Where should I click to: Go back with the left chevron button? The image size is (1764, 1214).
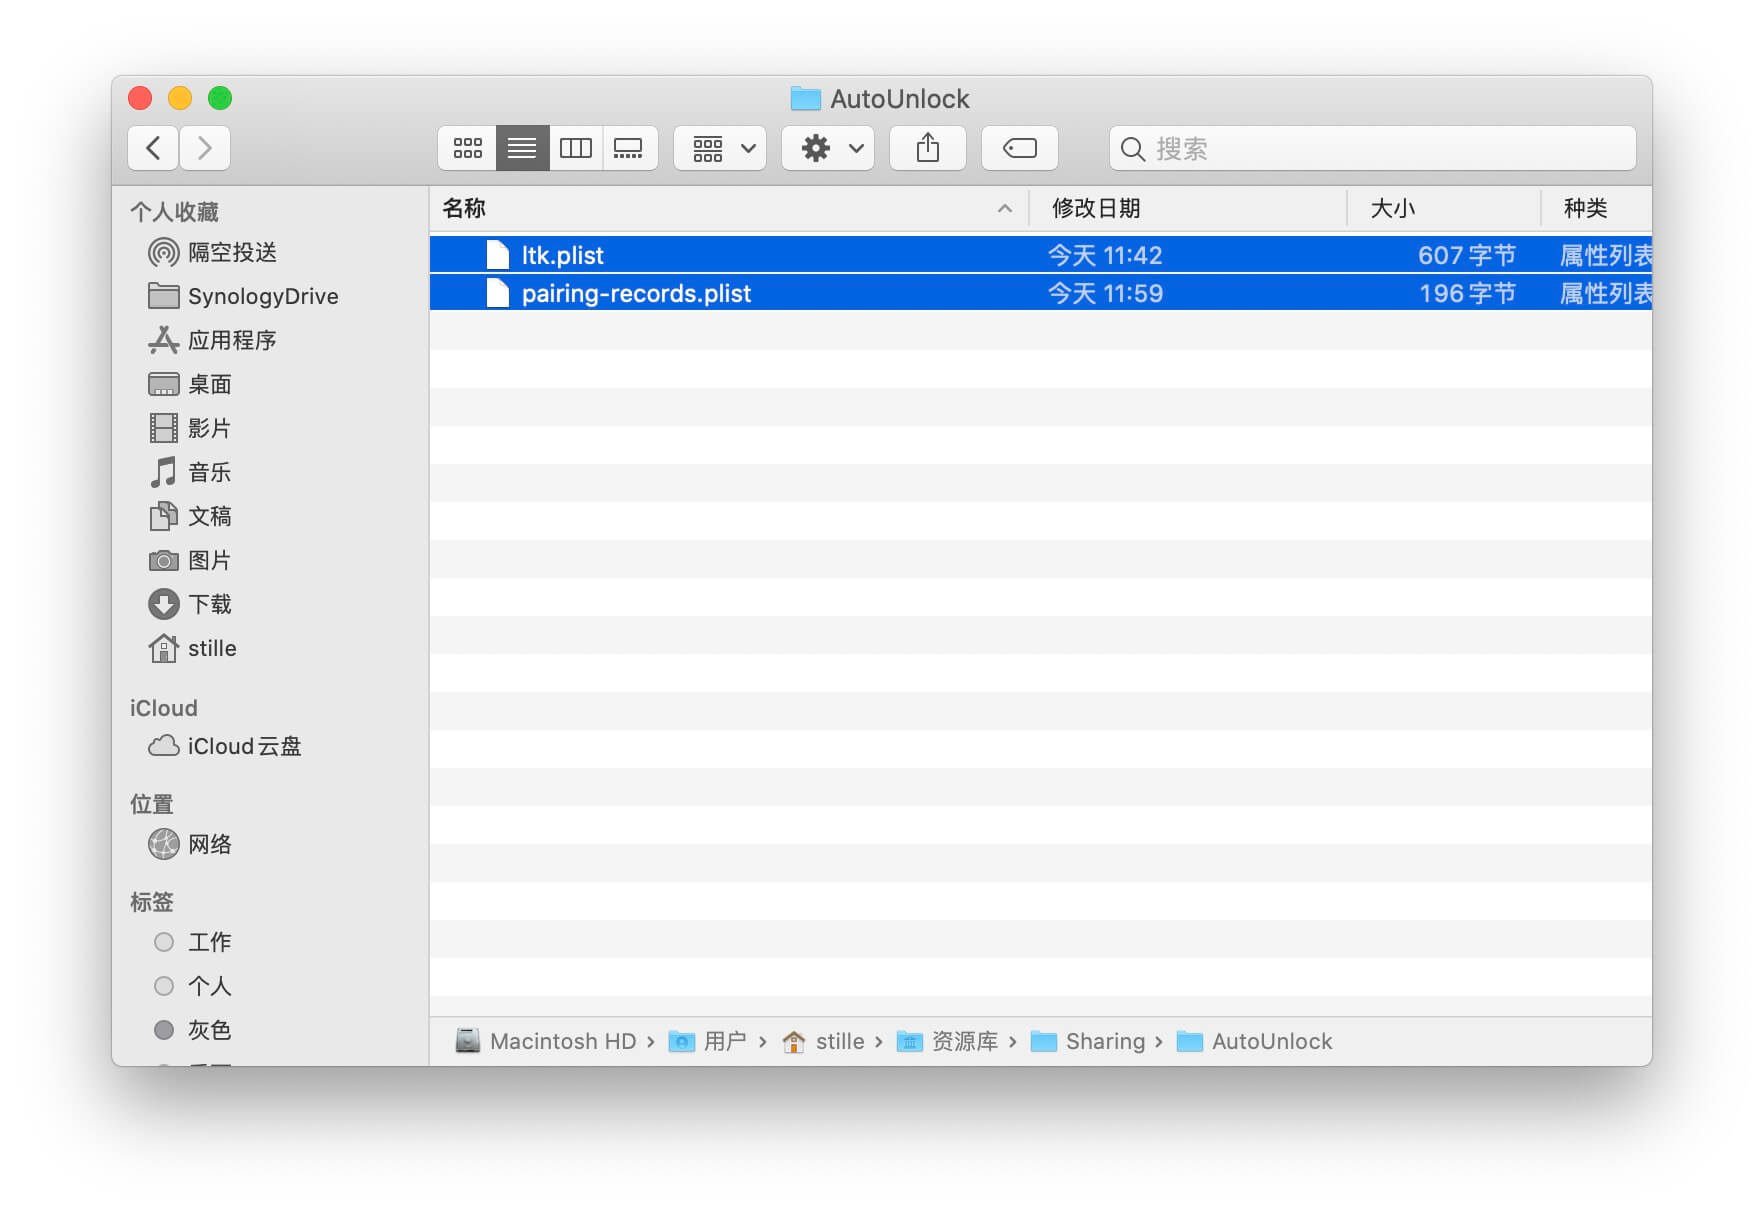[x=153, y=148]
